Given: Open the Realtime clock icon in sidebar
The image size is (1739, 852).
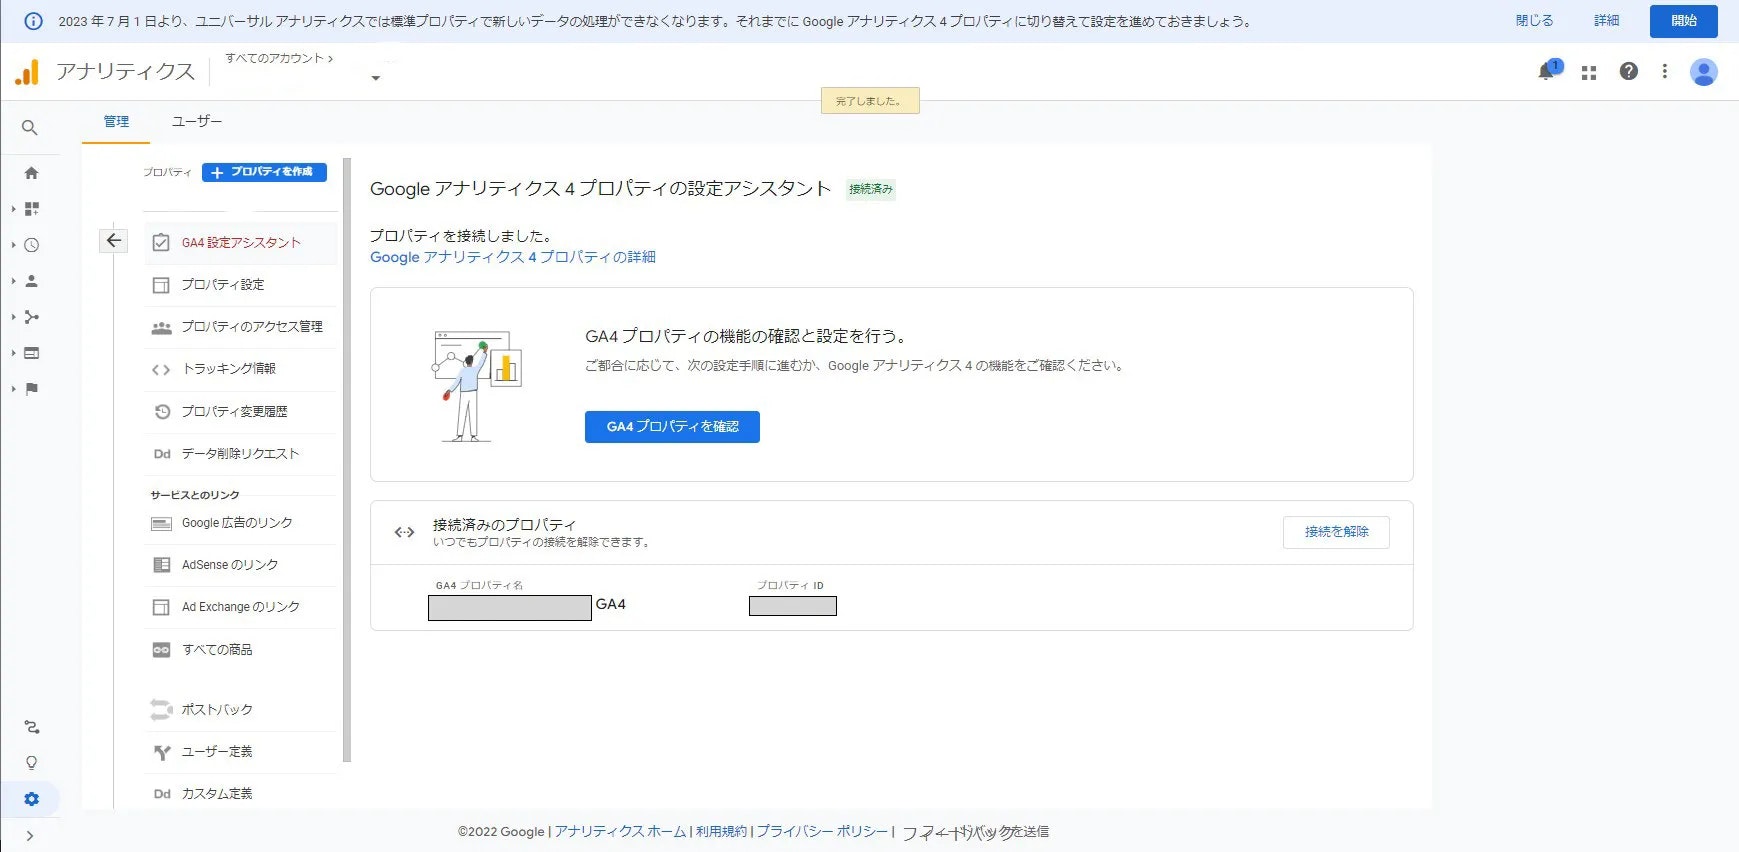Looking at the screenshot, I should 32,245.
